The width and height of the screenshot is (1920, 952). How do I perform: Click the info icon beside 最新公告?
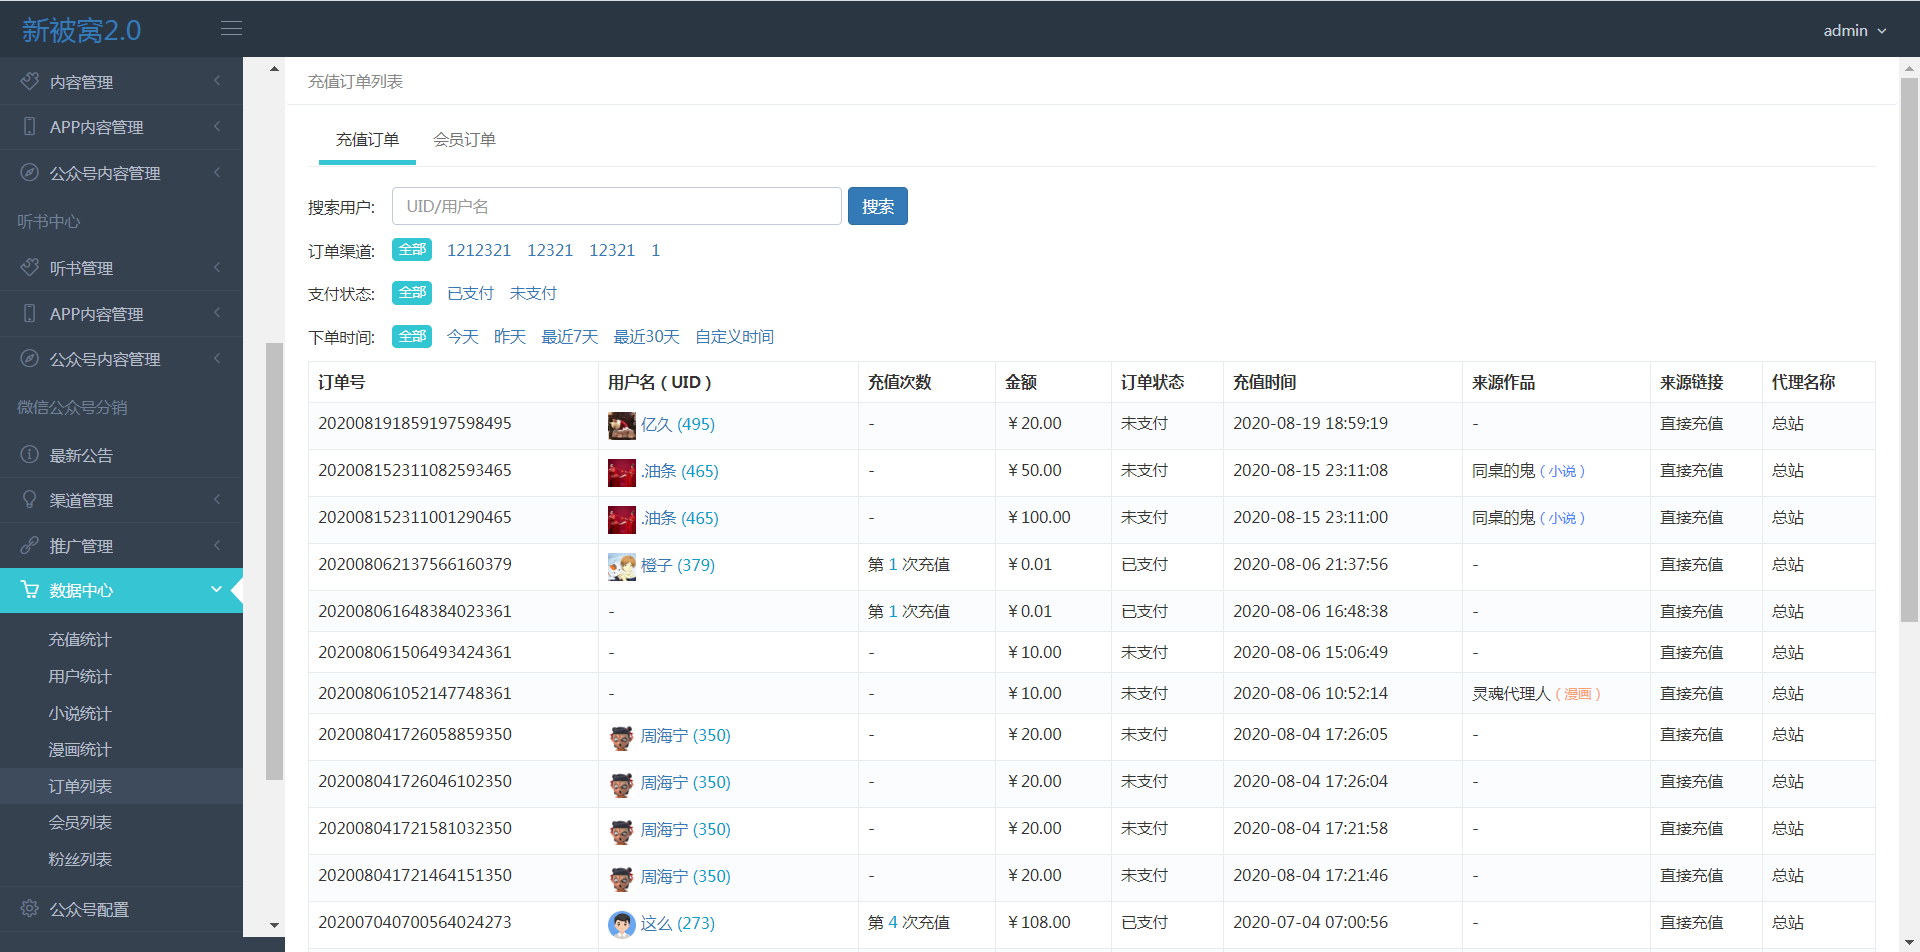coord(30,455)
